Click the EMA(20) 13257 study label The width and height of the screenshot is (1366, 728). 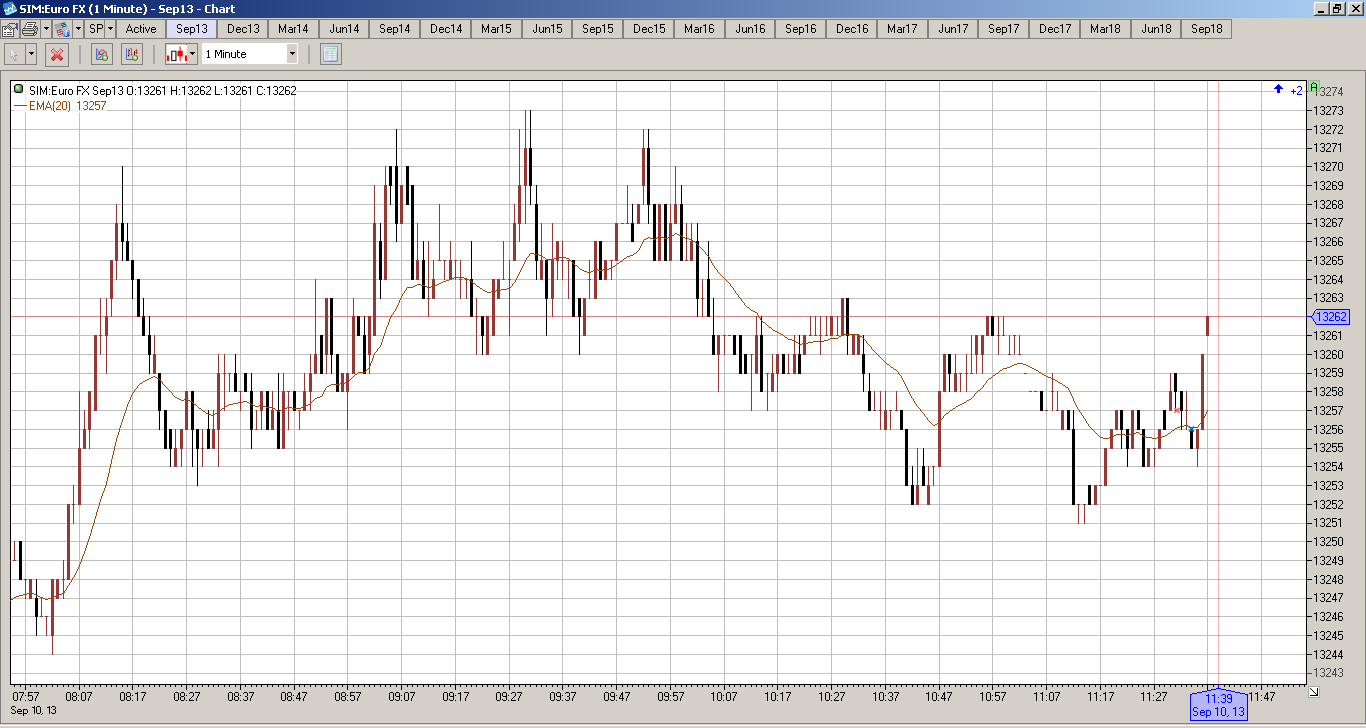pos(68,106)
